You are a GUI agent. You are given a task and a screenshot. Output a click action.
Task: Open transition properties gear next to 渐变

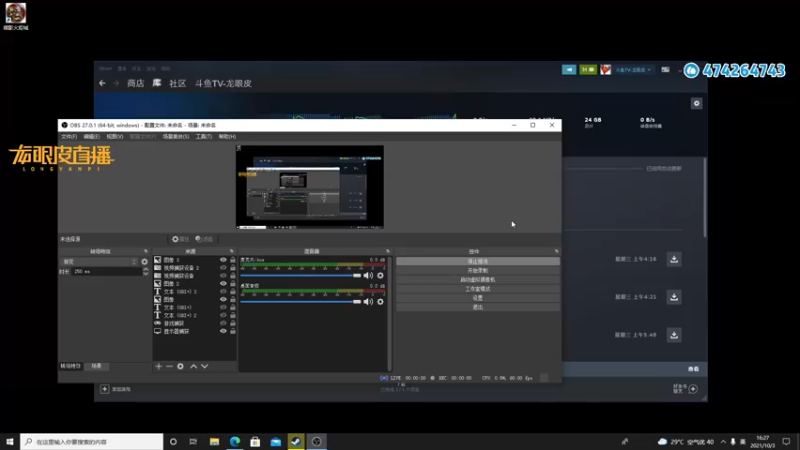point(144,262)
